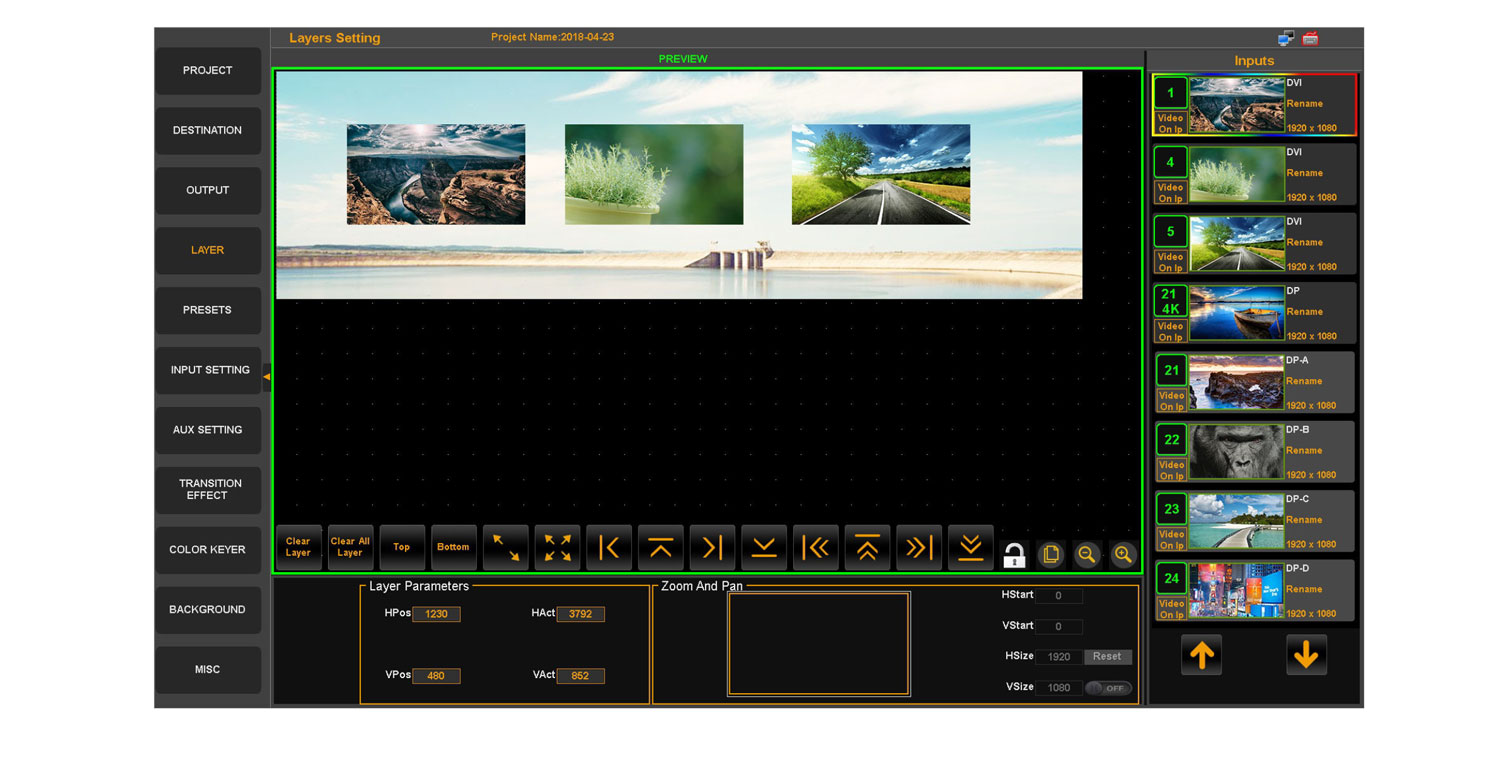Open the COLOR KEYER menu section
Image resolution: width=1500 pixels, height=777 pixels.
click(x=207, y=550)
